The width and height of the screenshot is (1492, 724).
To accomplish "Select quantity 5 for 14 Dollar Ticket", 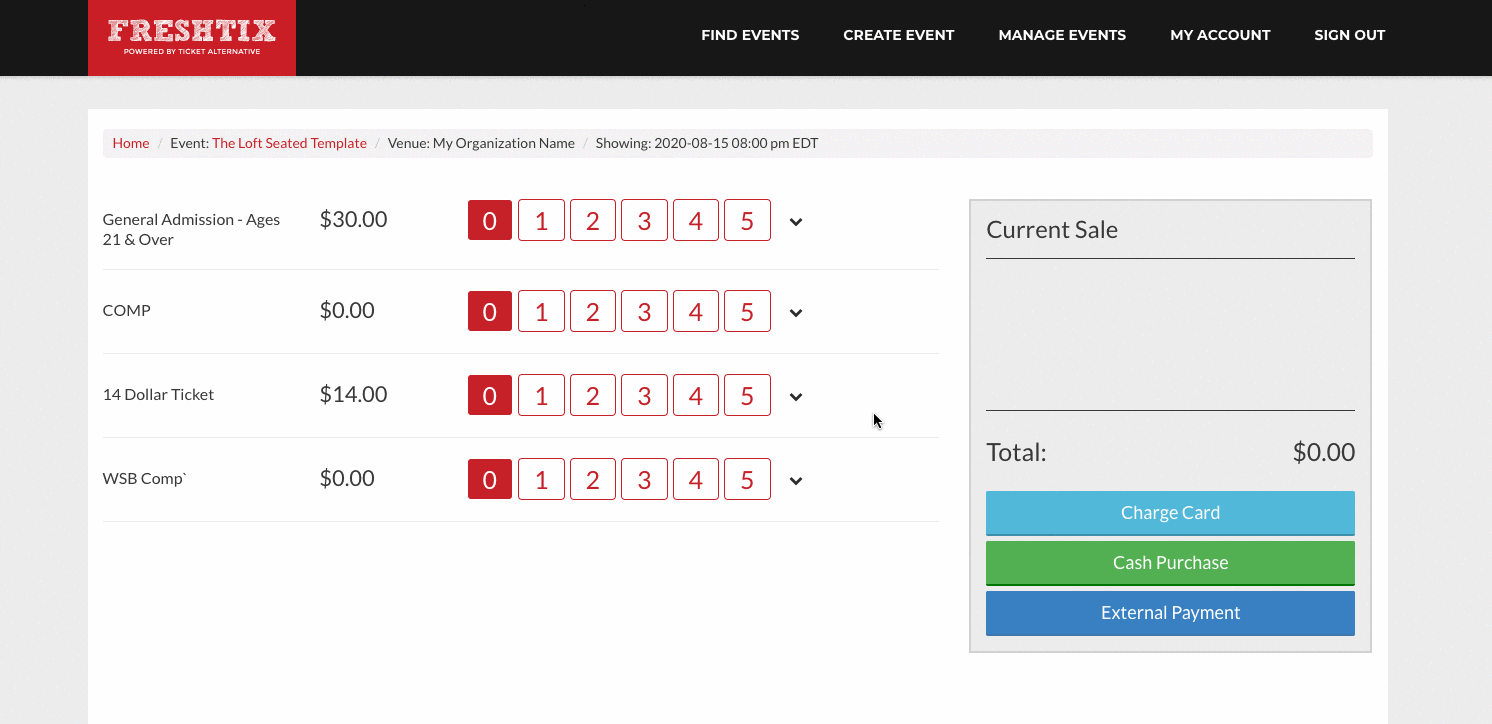I will point(747,395).
